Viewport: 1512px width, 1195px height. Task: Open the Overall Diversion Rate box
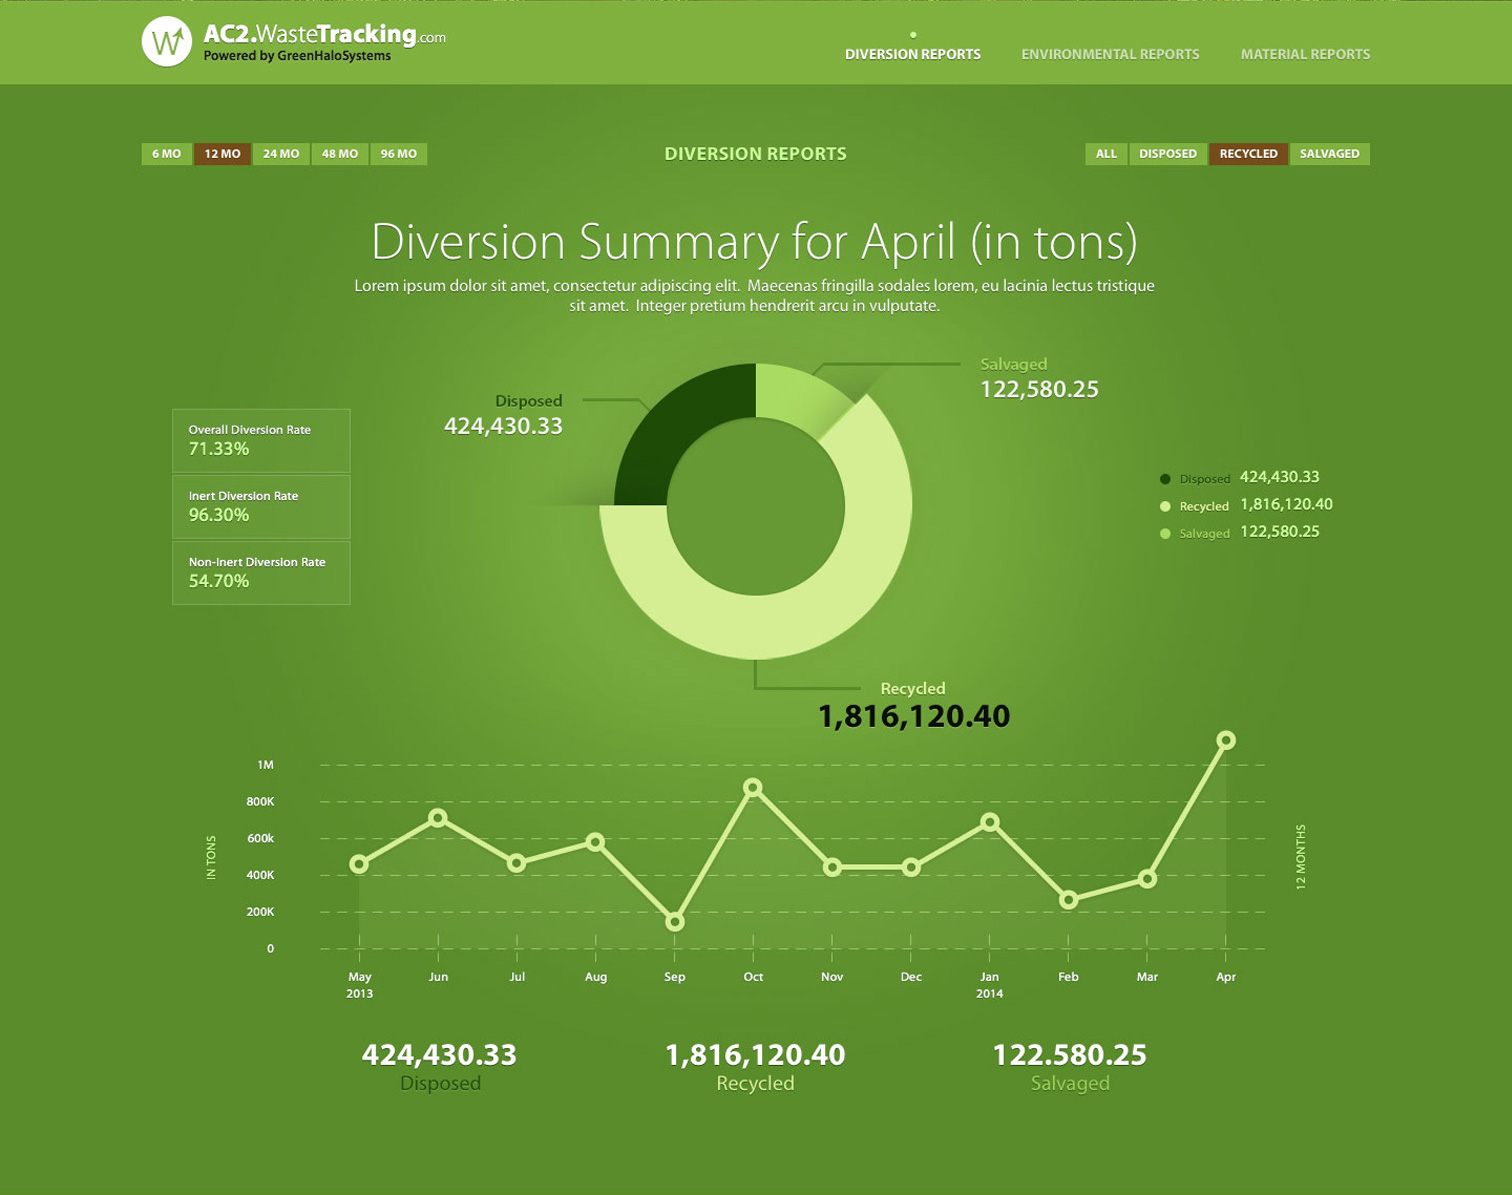pos(261,440)
